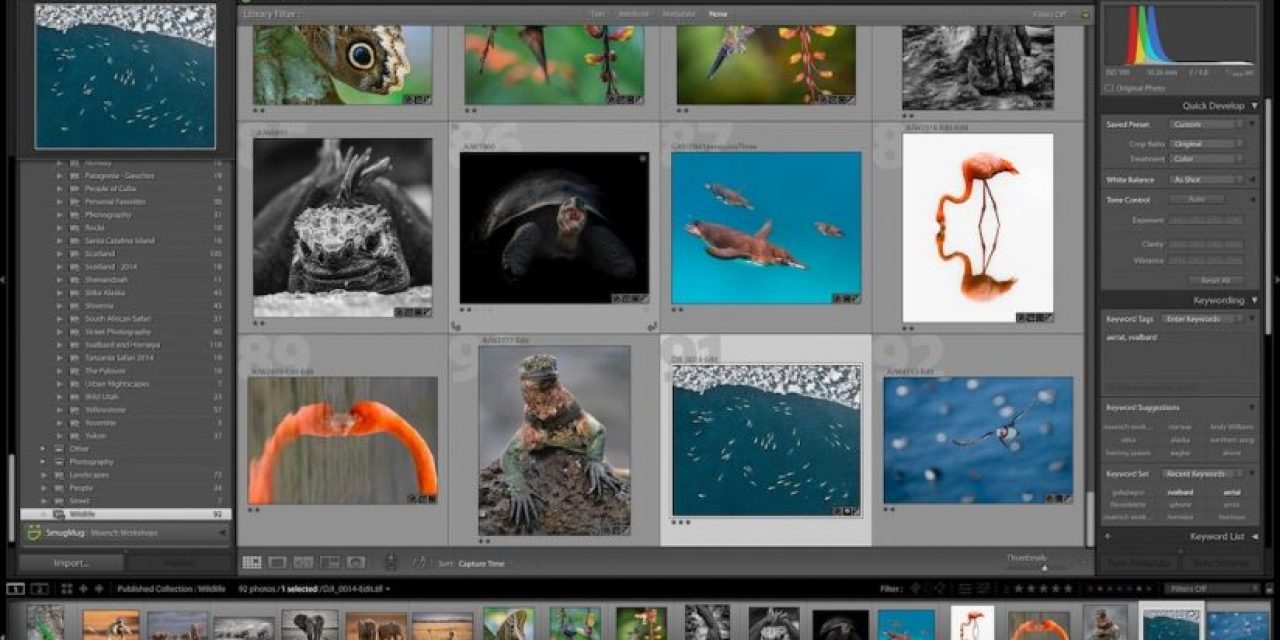Open the White Balance As Shot dropdown
The image size is (1280, 640).
tap(1205, 180)
